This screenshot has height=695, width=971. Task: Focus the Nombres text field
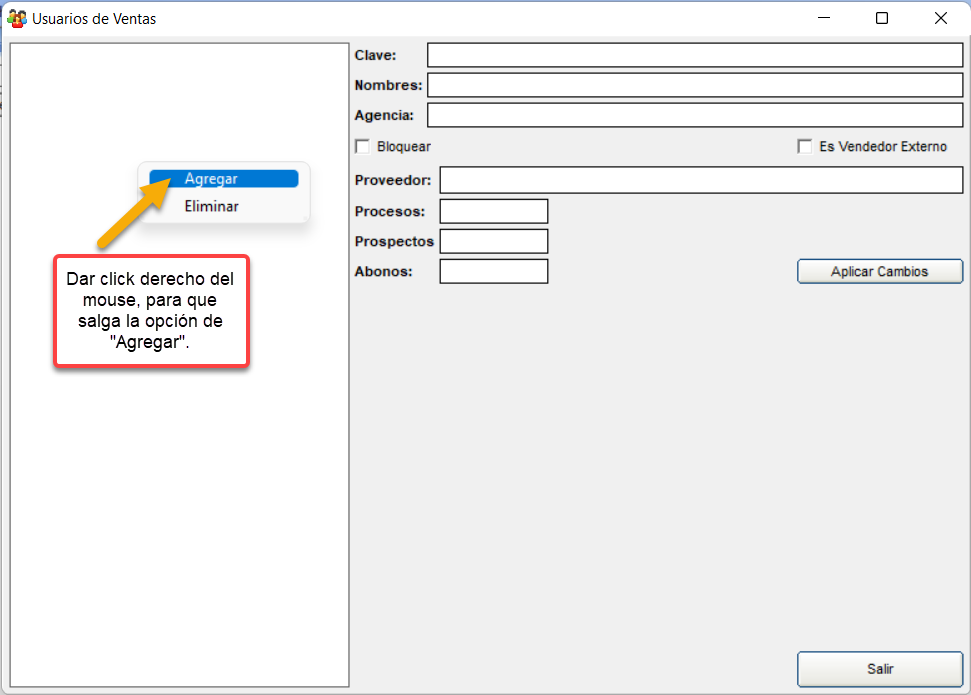click(694, 85)
